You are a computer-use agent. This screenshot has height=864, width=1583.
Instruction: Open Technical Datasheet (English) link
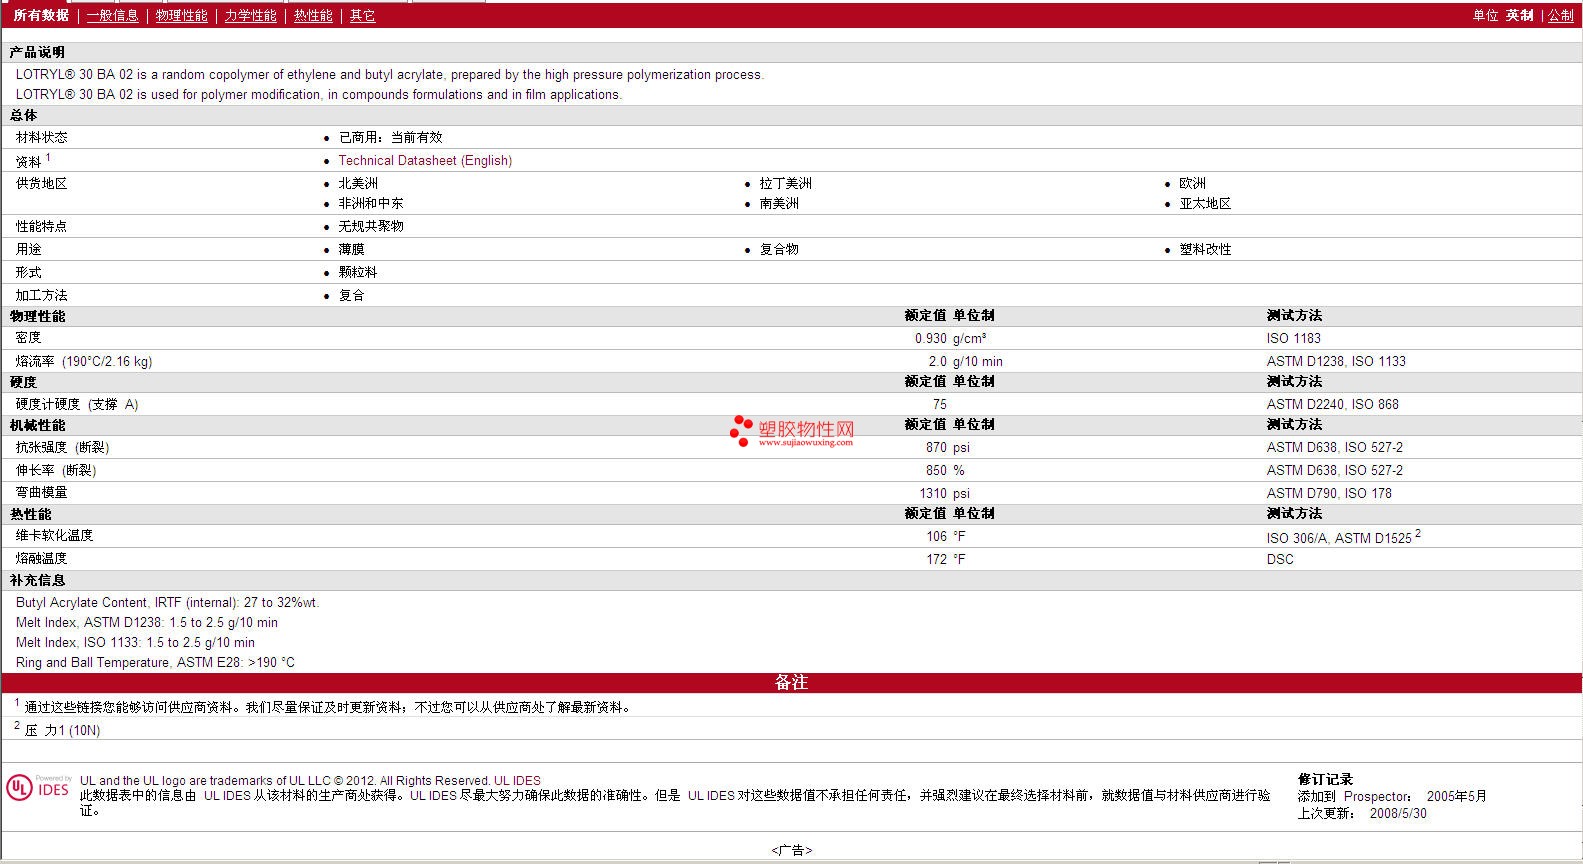(x=425, y=161)
